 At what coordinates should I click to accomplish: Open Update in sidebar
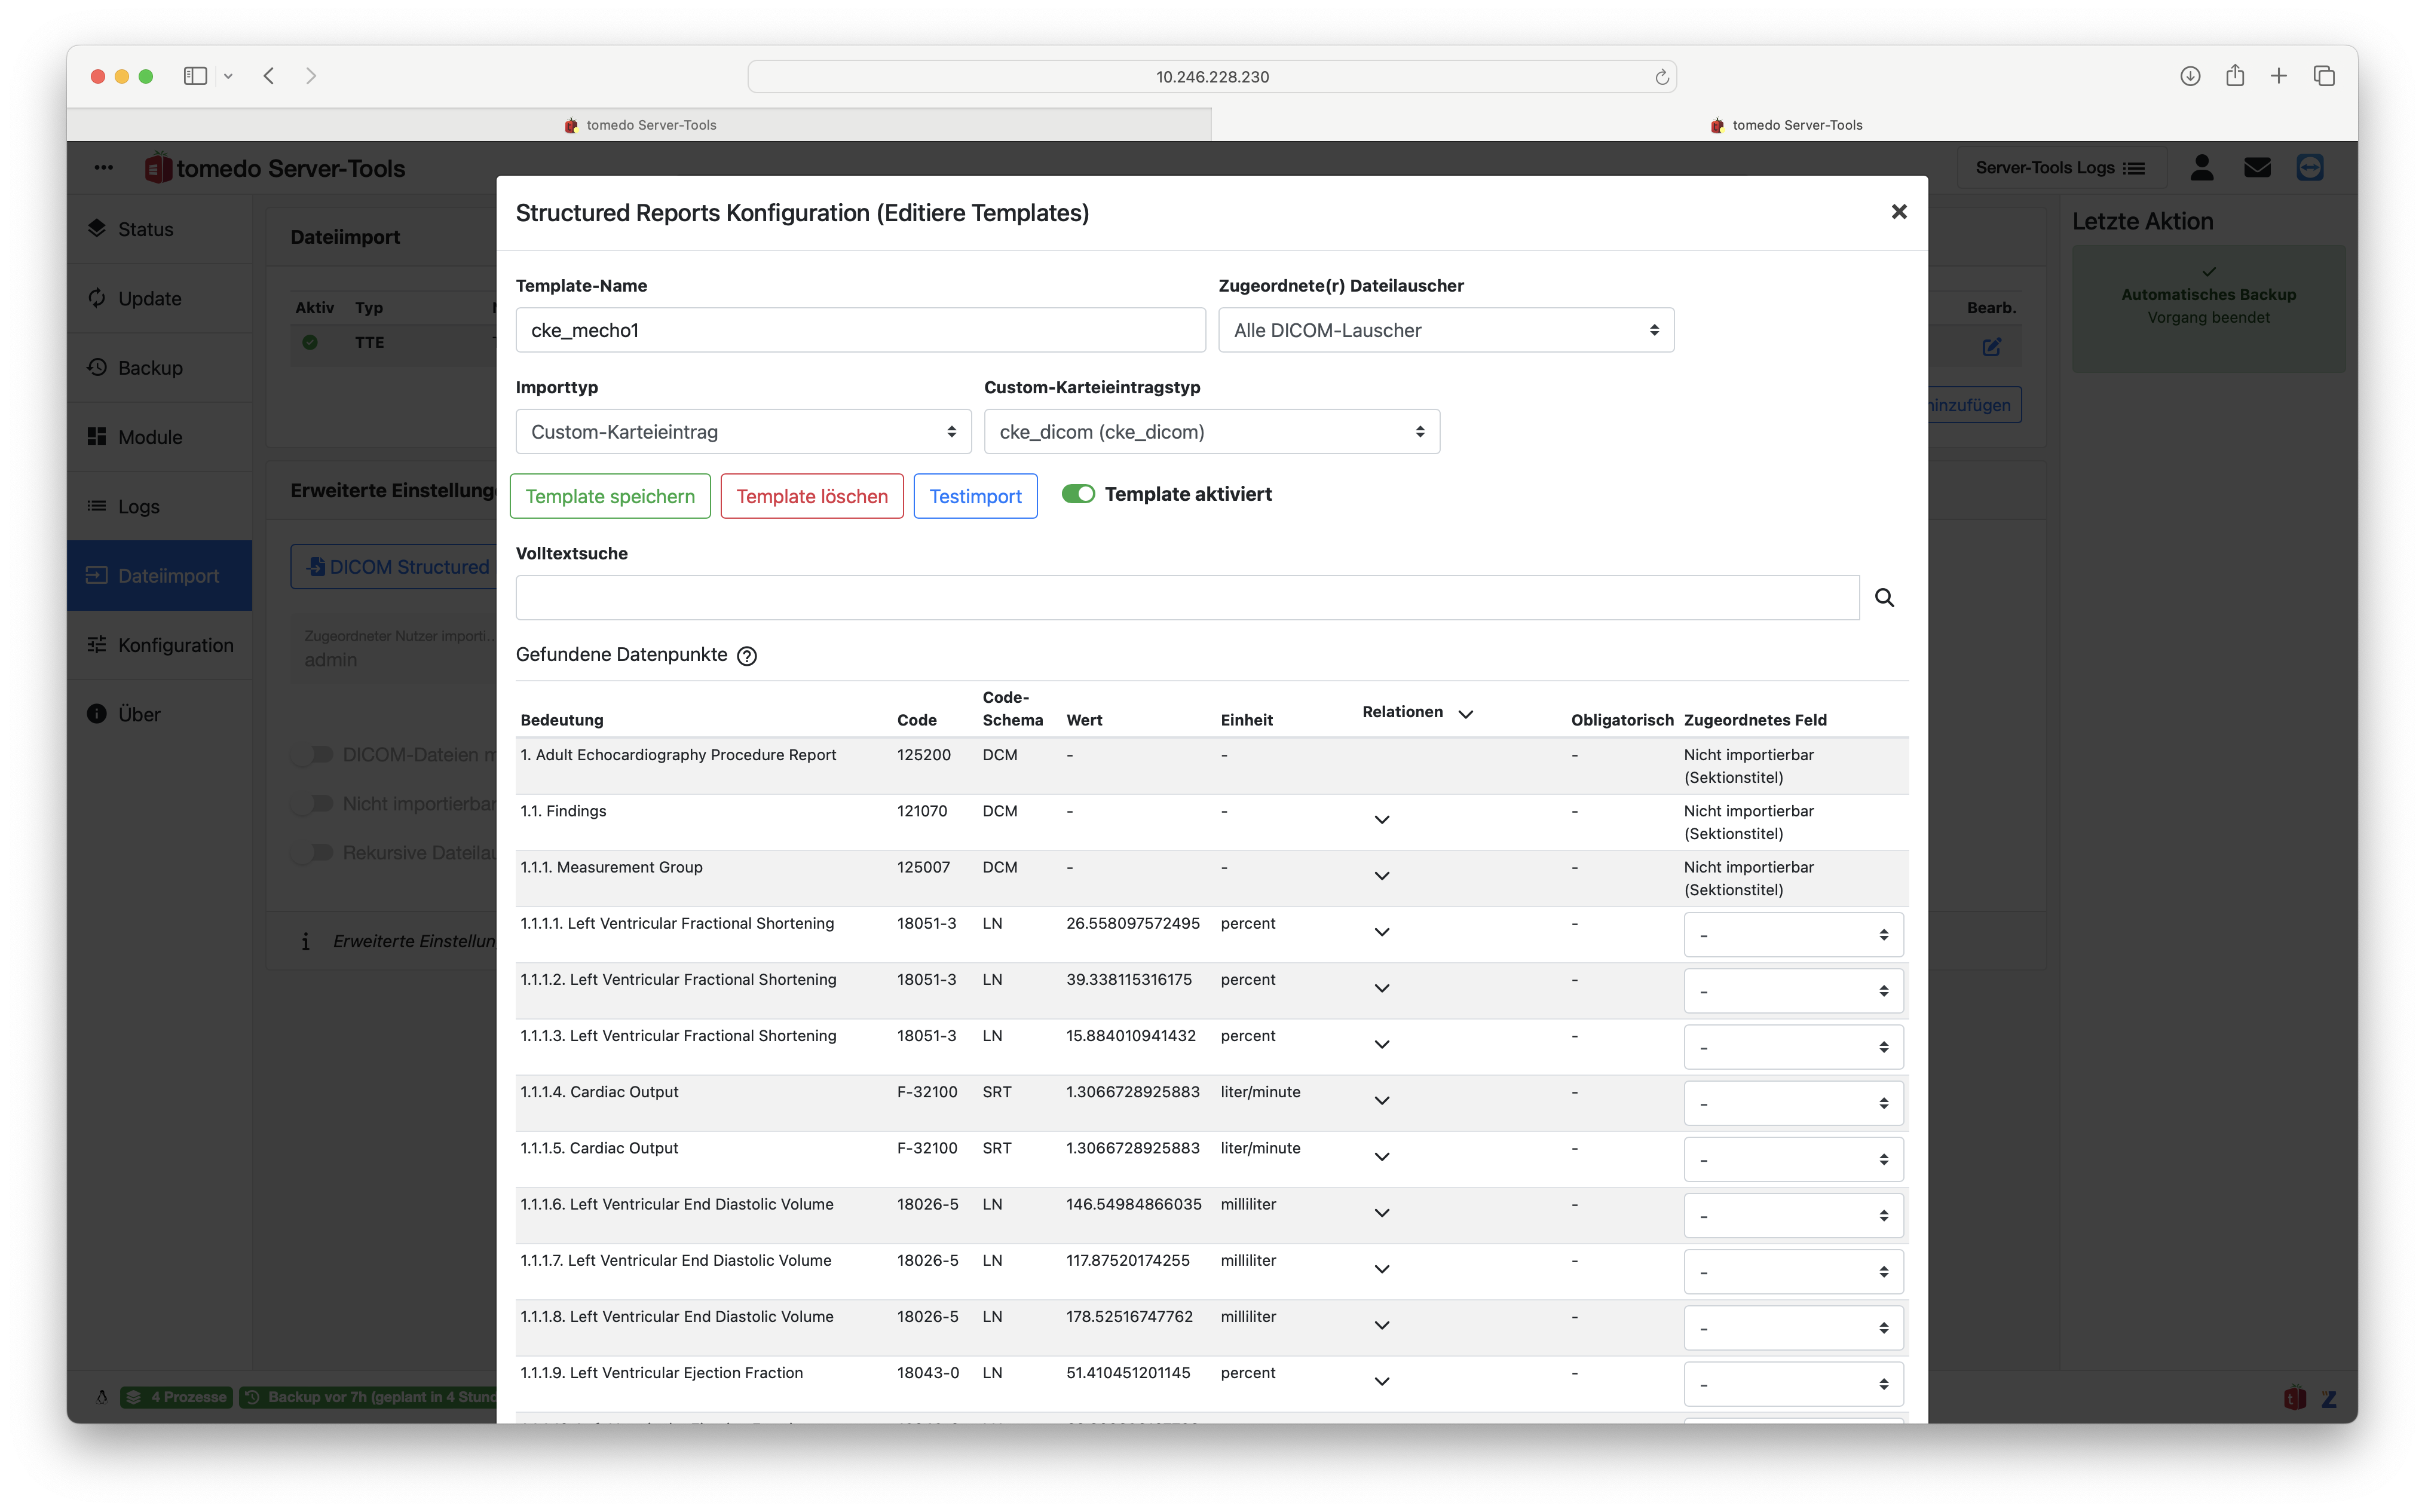click(159, 298)
